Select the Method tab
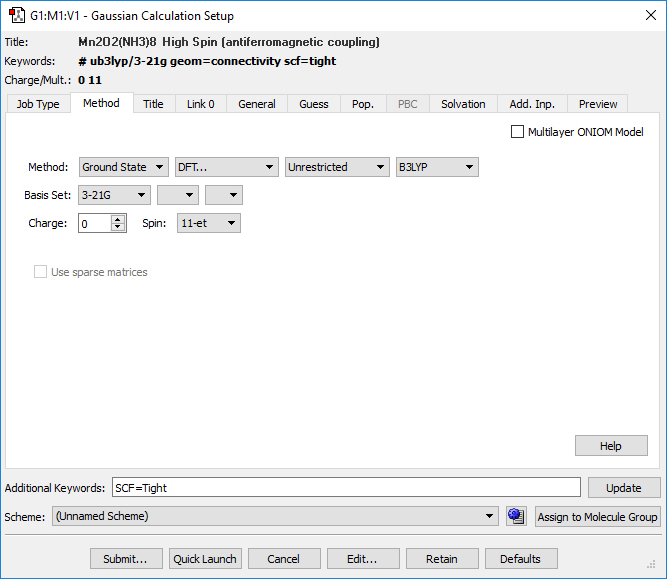 (101, 103)
